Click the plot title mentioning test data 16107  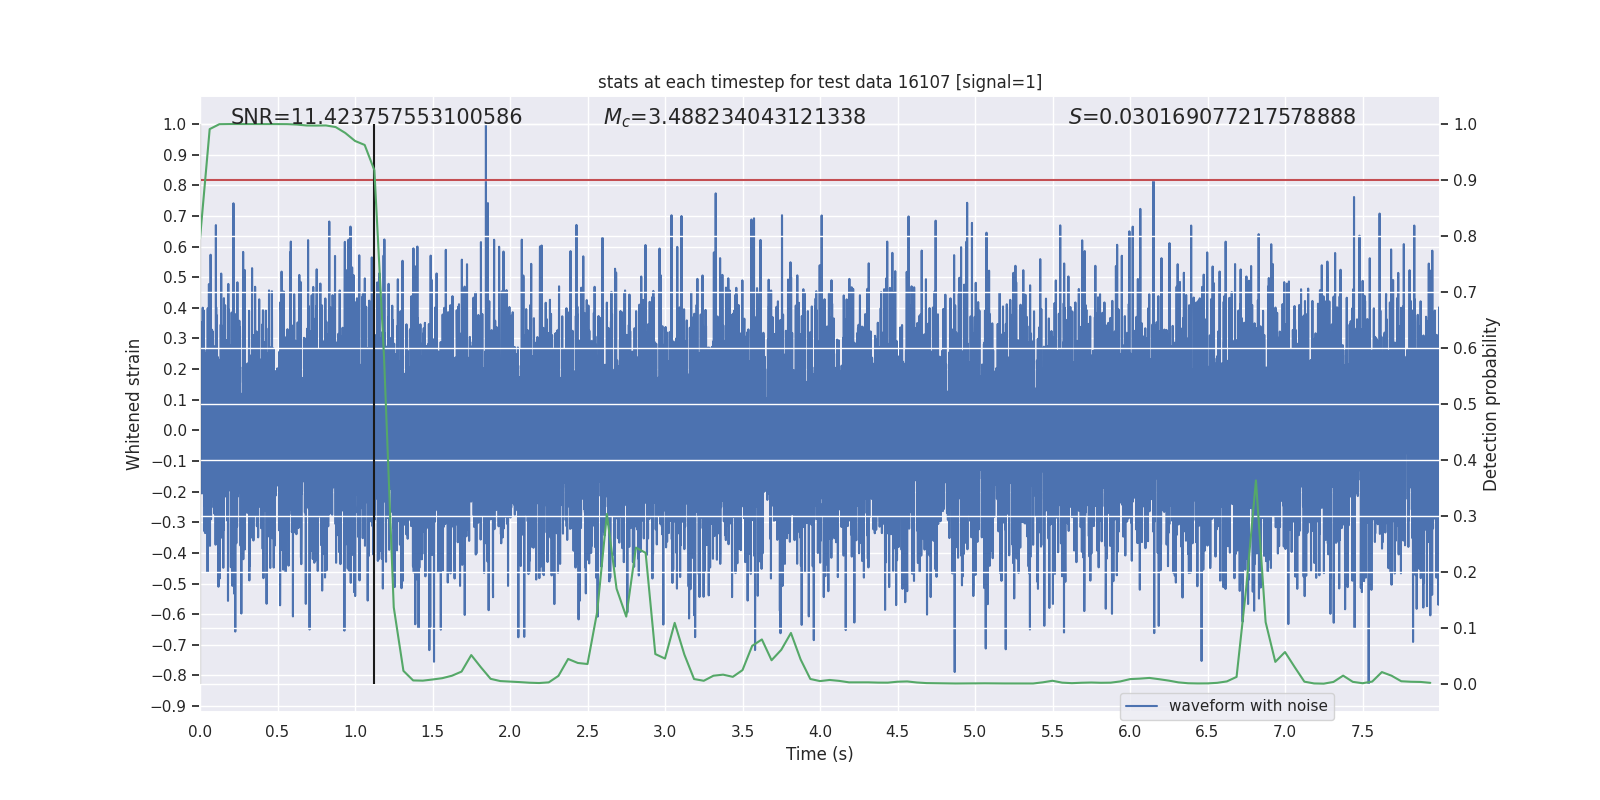click(x=819, y=82)
